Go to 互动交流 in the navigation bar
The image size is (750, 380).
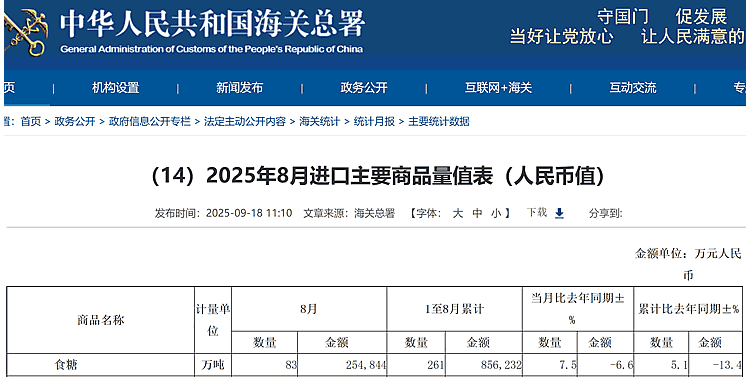(x=633, y=88)
